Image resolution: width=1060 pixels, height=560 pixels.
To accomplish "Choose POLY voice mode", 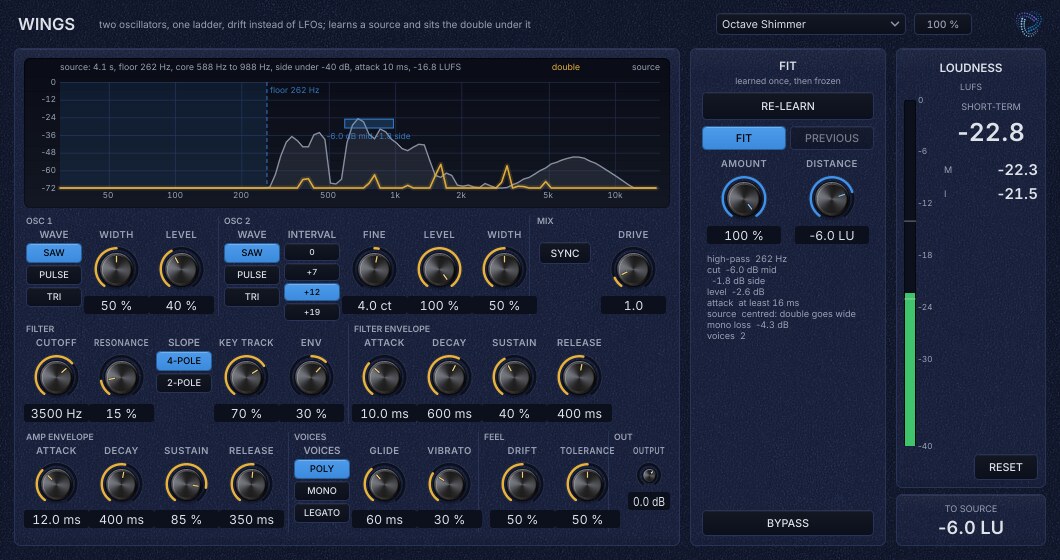I will [322, 469].
